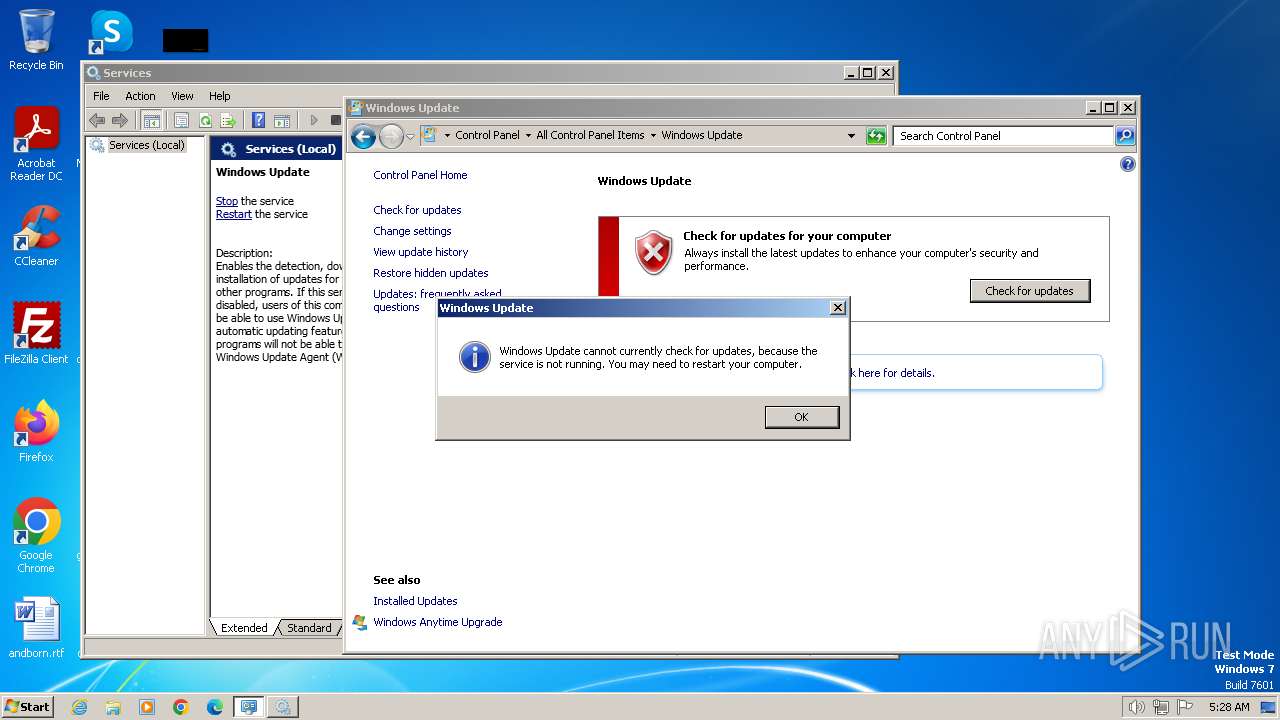Image resolution: width=1280 pixels, height=720 pixels.
Task: Click Refresh icon in Services toolbar
Action: (x=205, y=120)
